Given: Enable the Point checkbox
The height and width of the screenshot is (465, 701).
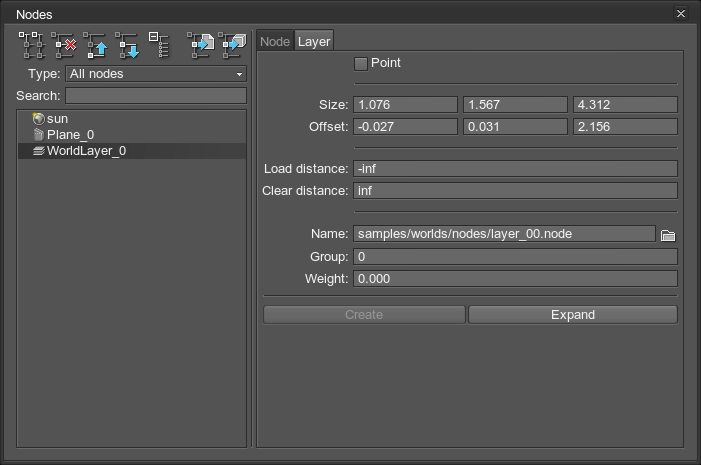Looking at the screenshot, I should (x=361, y=64).
